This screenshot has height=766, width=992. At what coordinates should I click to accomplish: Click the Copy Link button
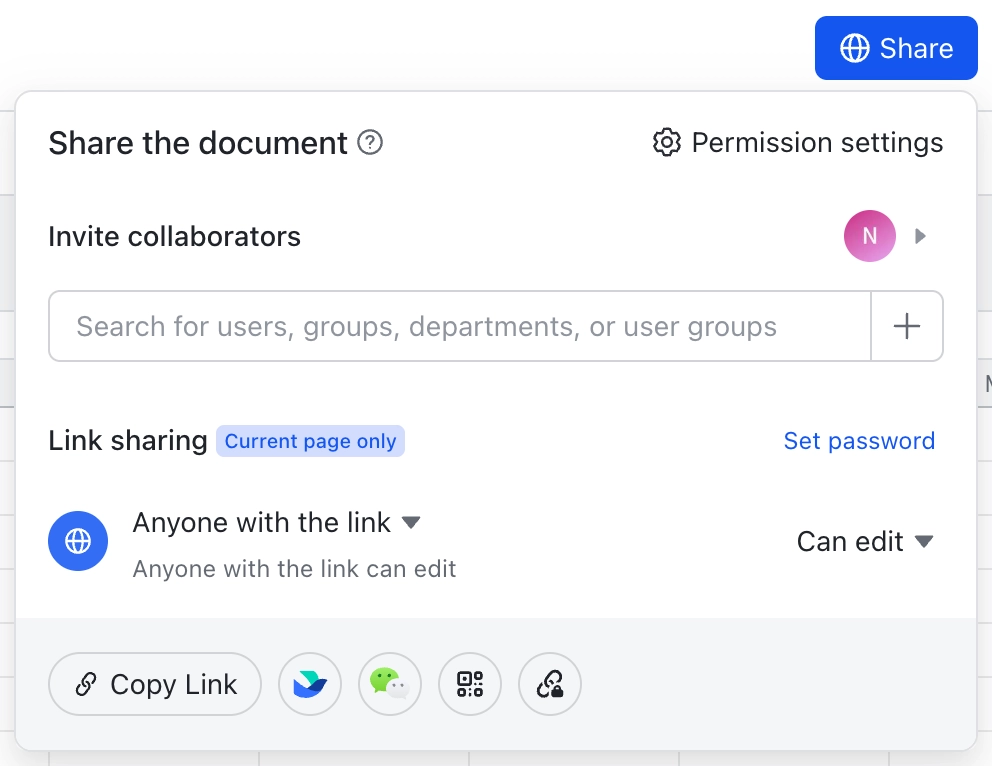[x=155, y=684]
